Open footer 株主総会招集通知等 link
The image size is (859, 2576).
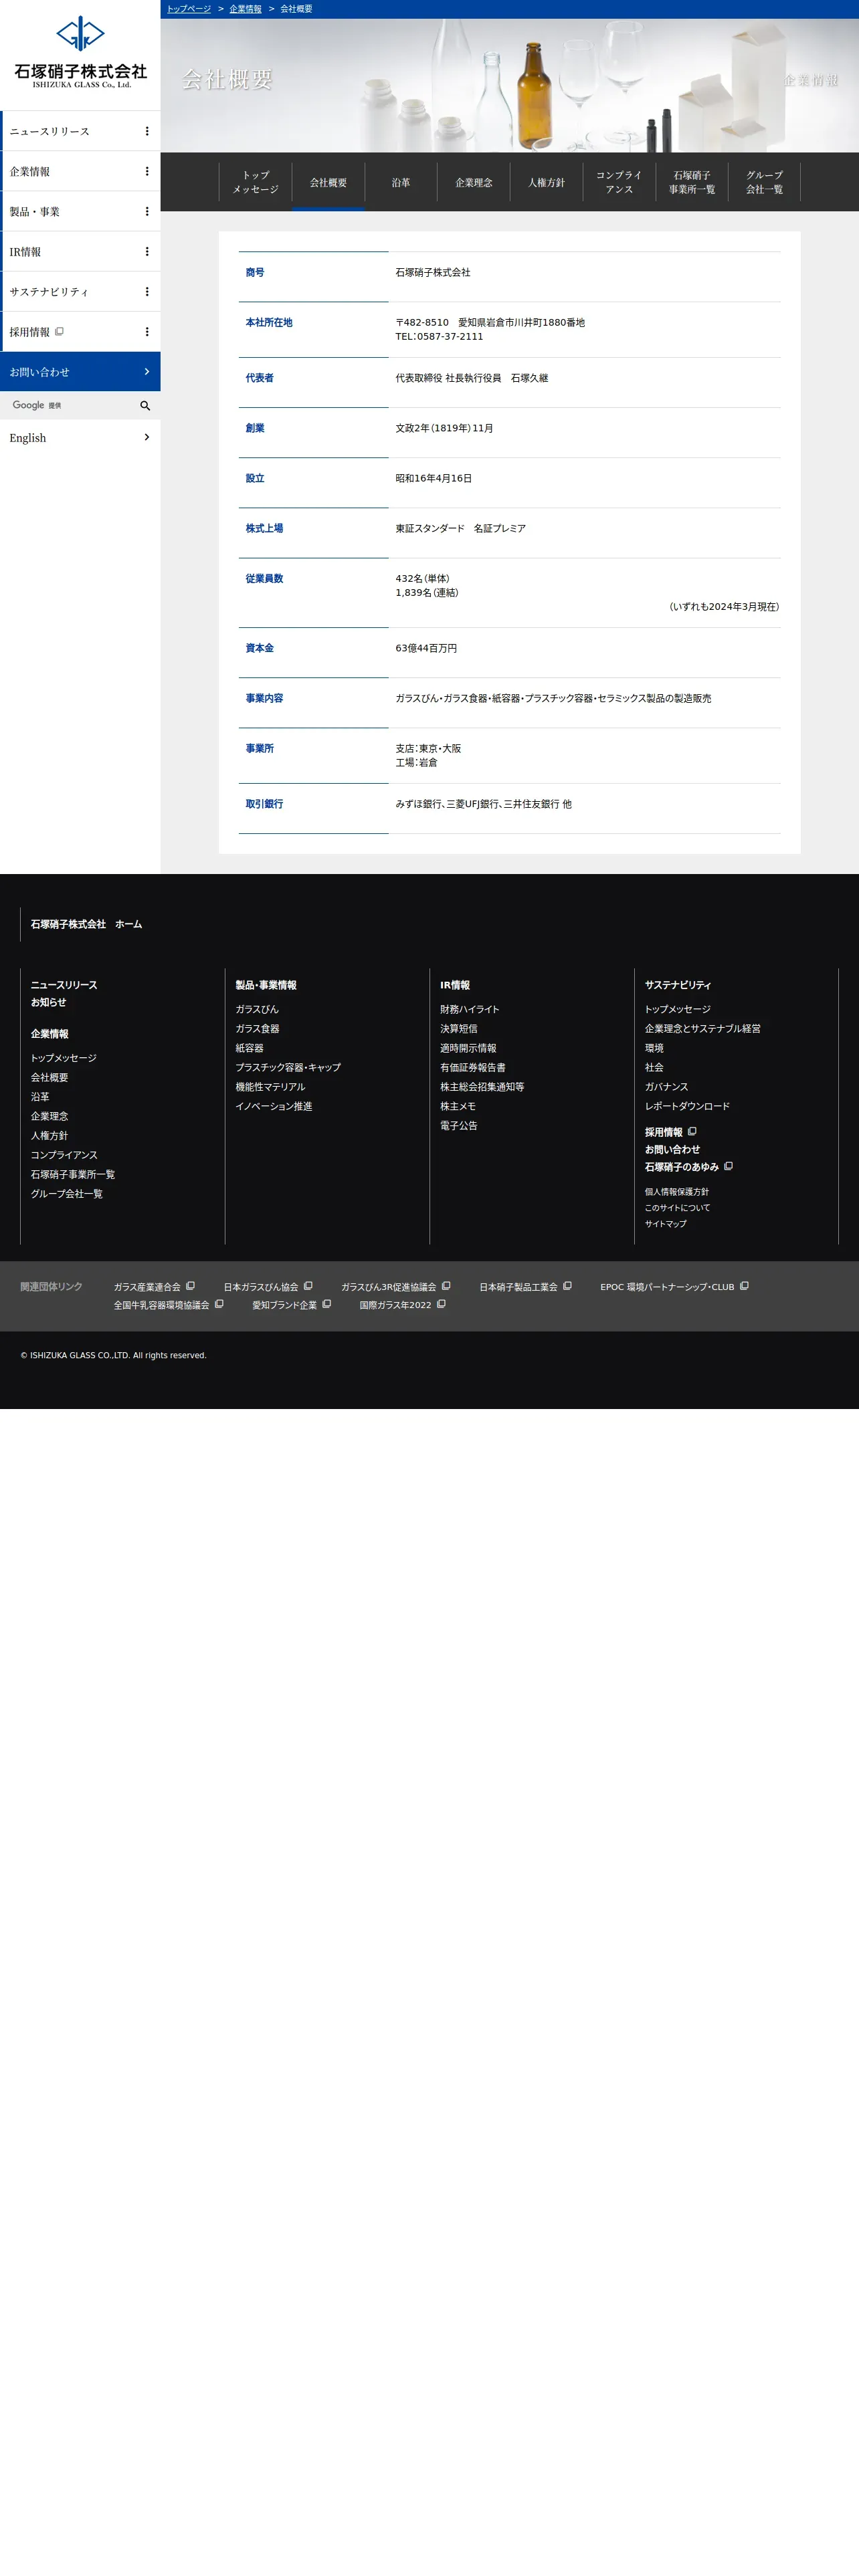(482, 1087)
